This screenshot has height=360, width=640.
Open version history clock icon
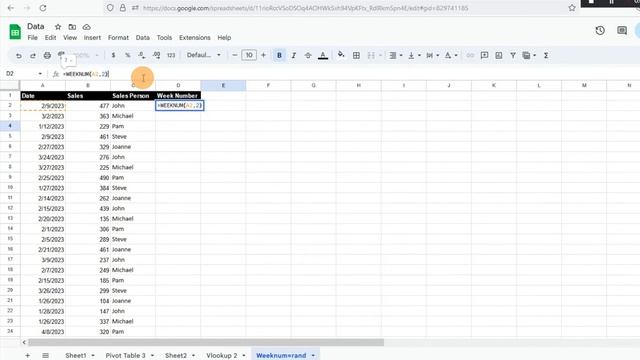coord(600,31)
